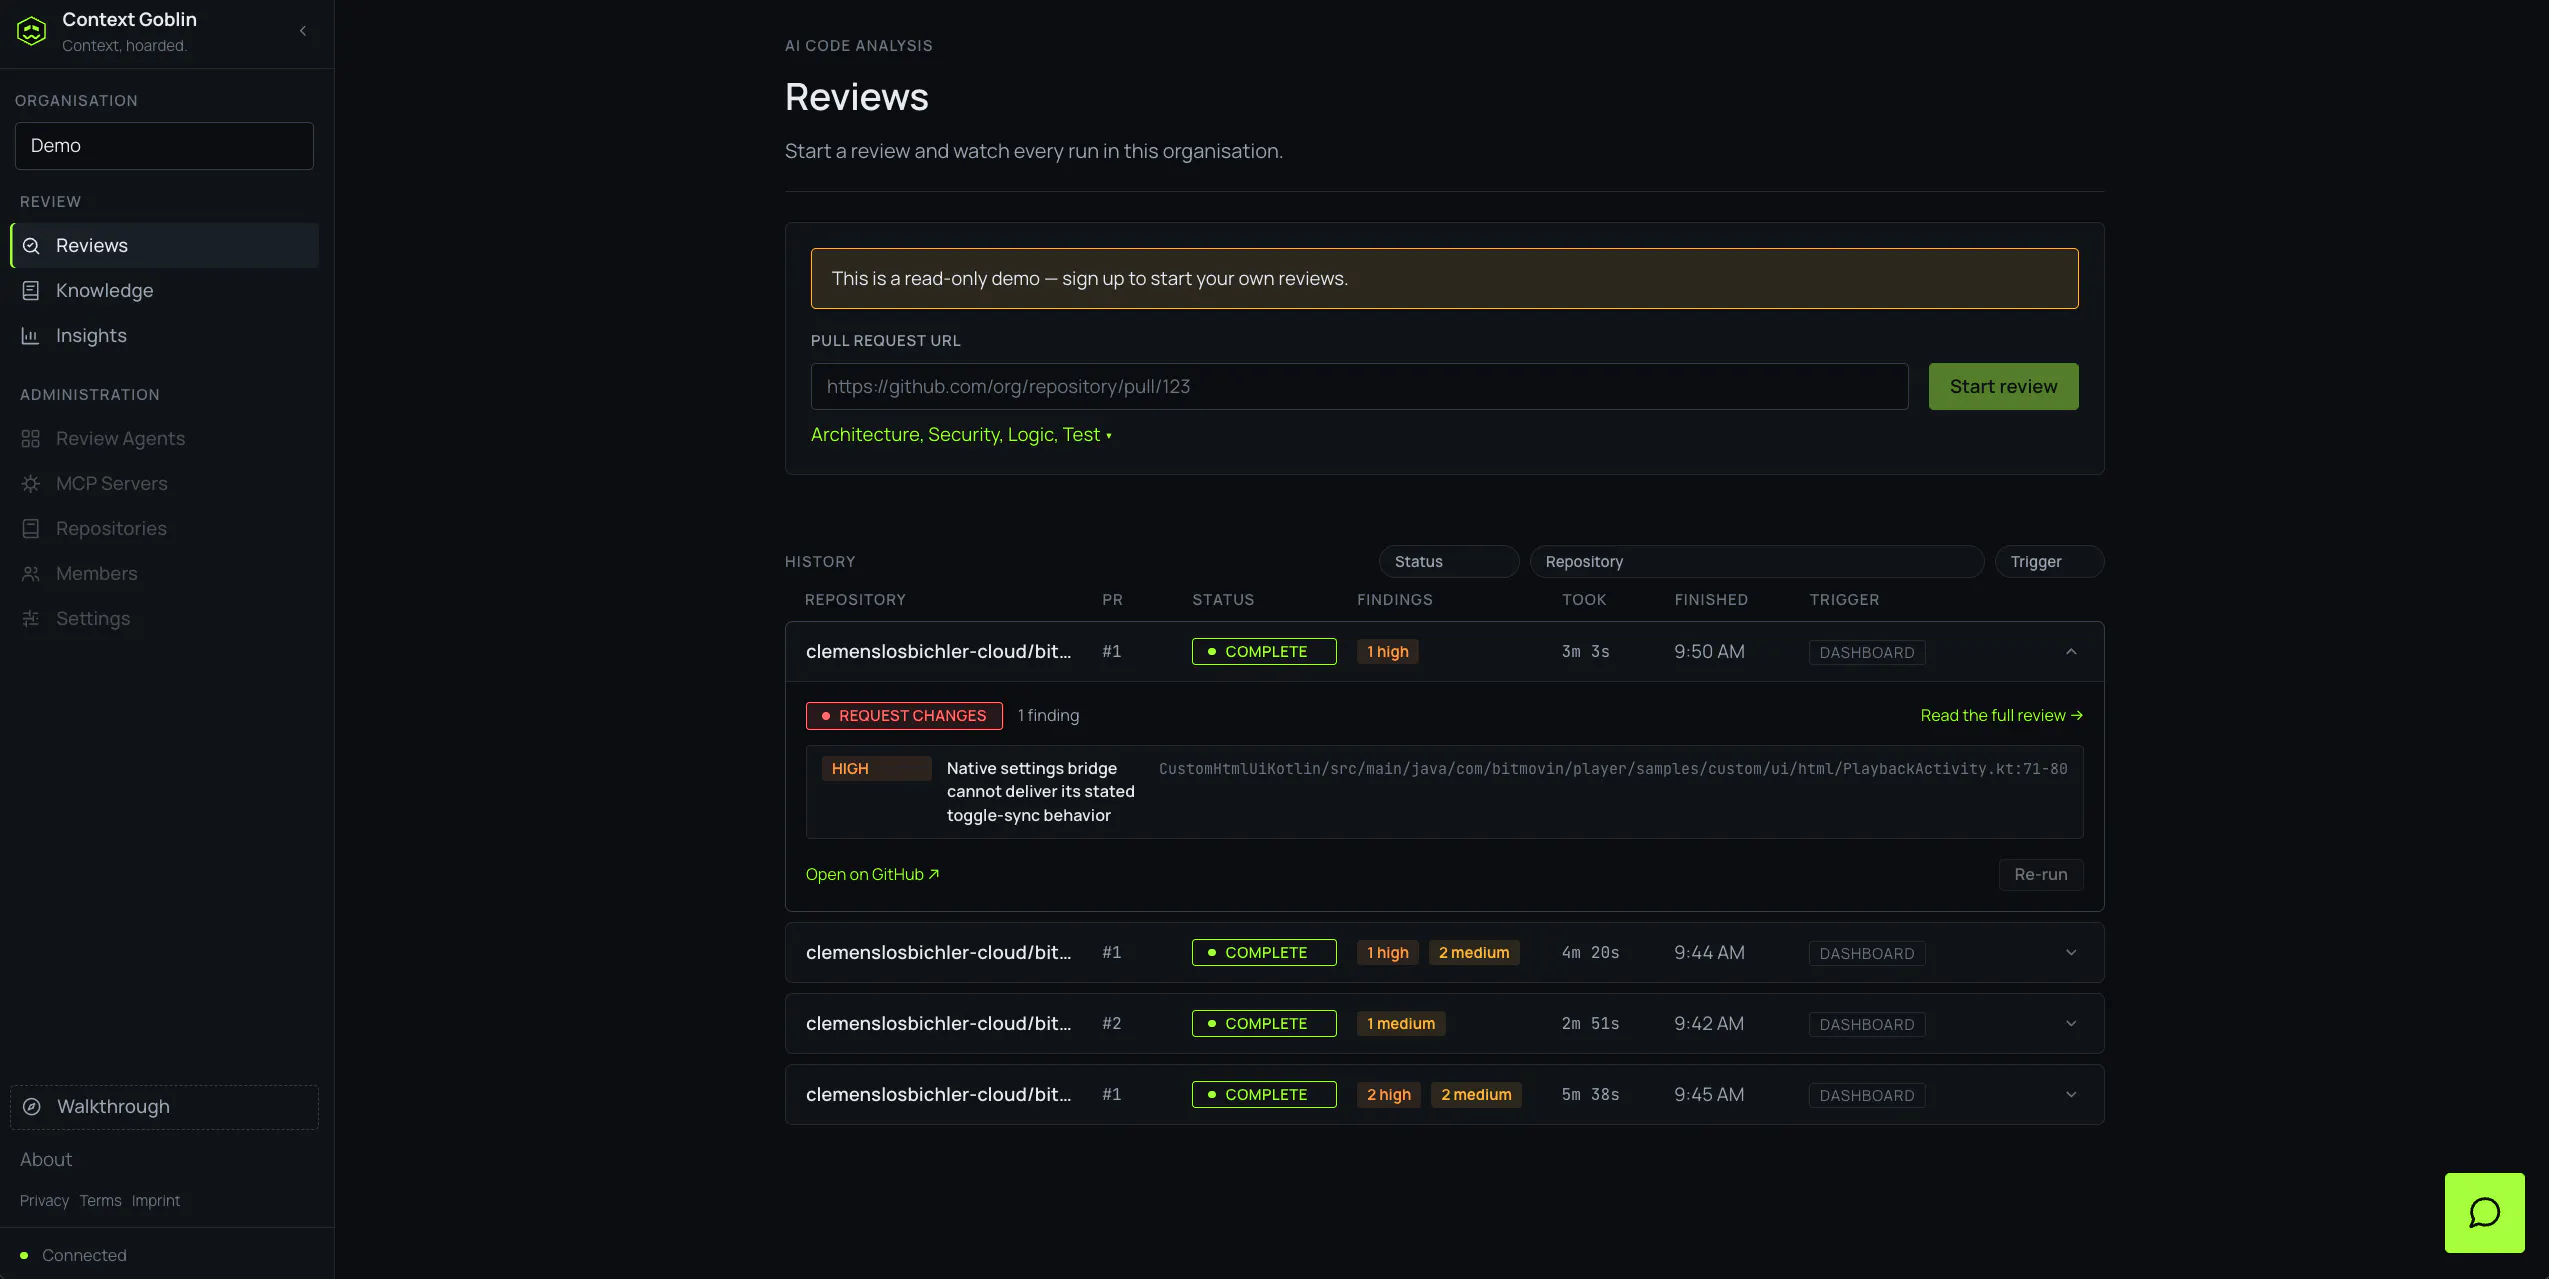Click the Knowledge book icon
Screen dimensions: 2549x1279
[x=31, y=291]
